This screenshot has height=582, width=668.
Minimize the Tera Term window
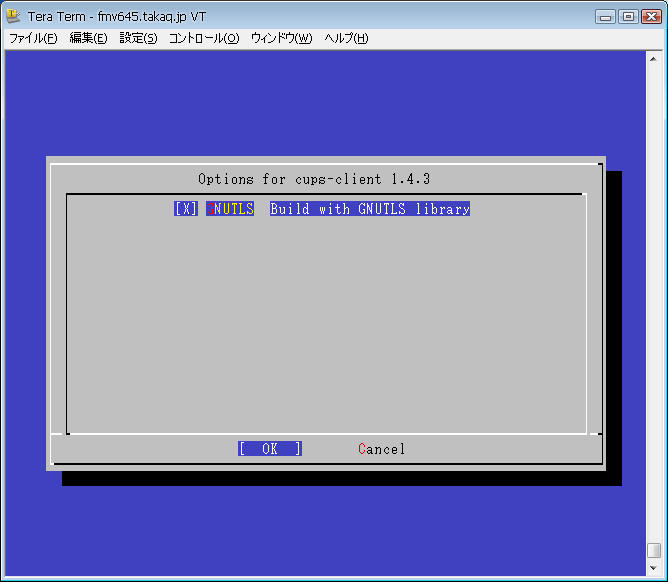(x=605, y=17)
